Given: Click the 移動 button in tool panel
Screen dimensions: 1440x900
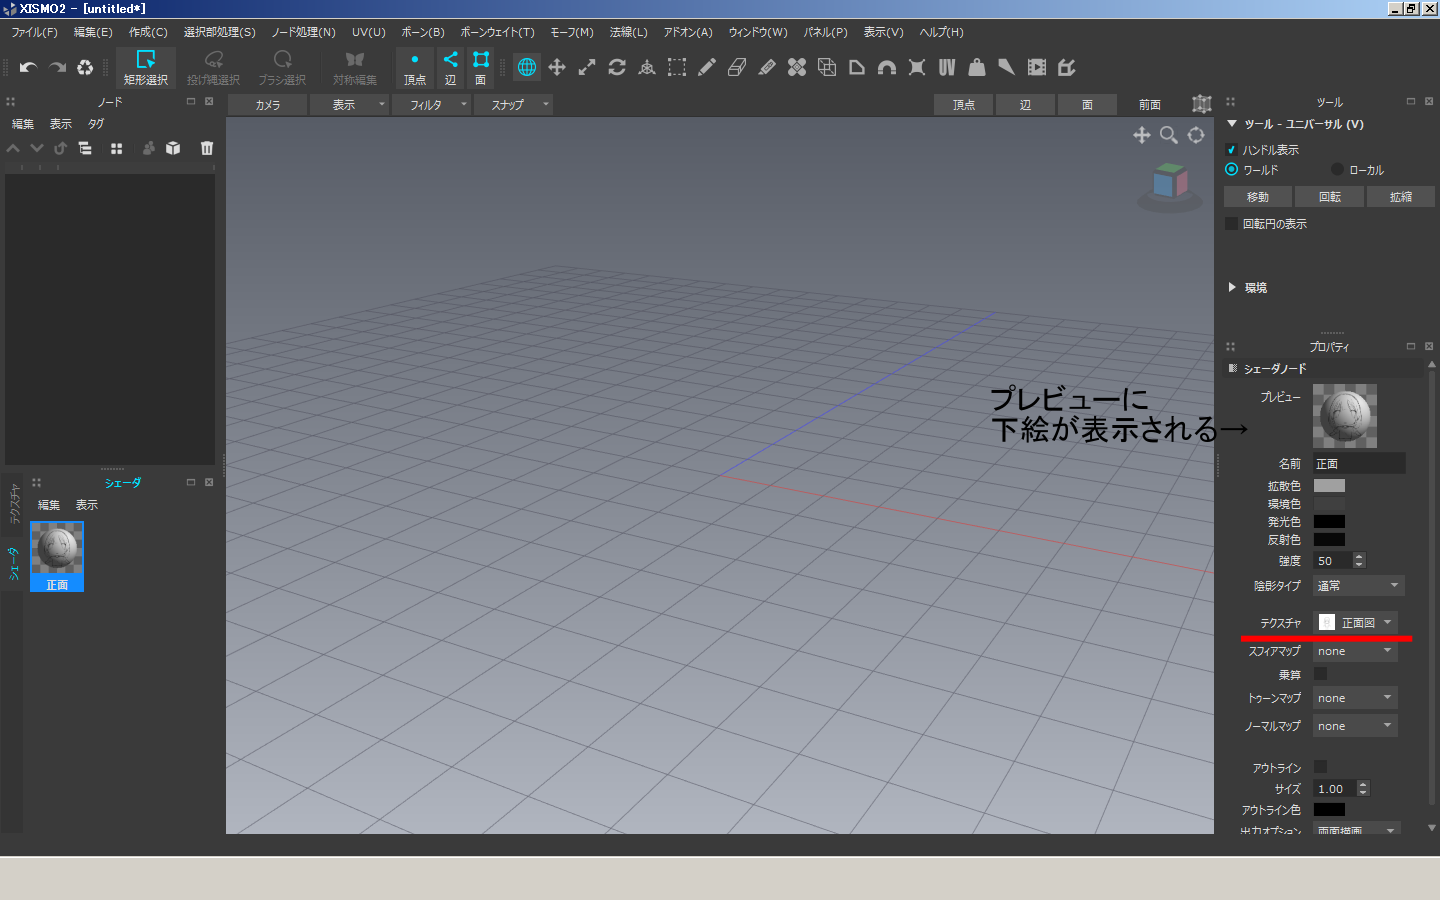Looking at the screenshot, I should point(1258,197).
